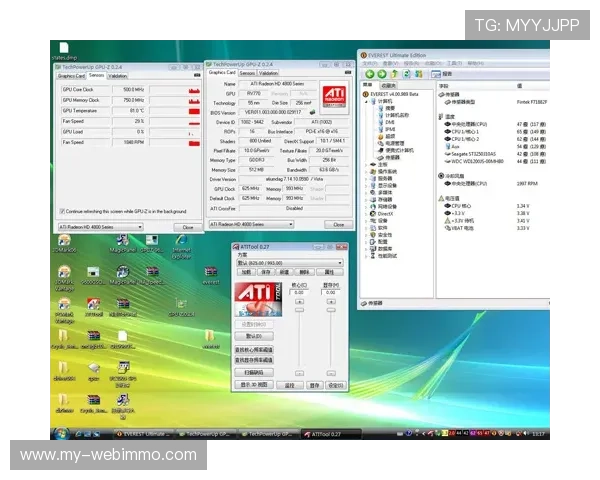Click Scan for Artifacts (扫描缺陷) button in ATITool
The image size is (600, 480).
pyautogui.click(x=254, y=372)
